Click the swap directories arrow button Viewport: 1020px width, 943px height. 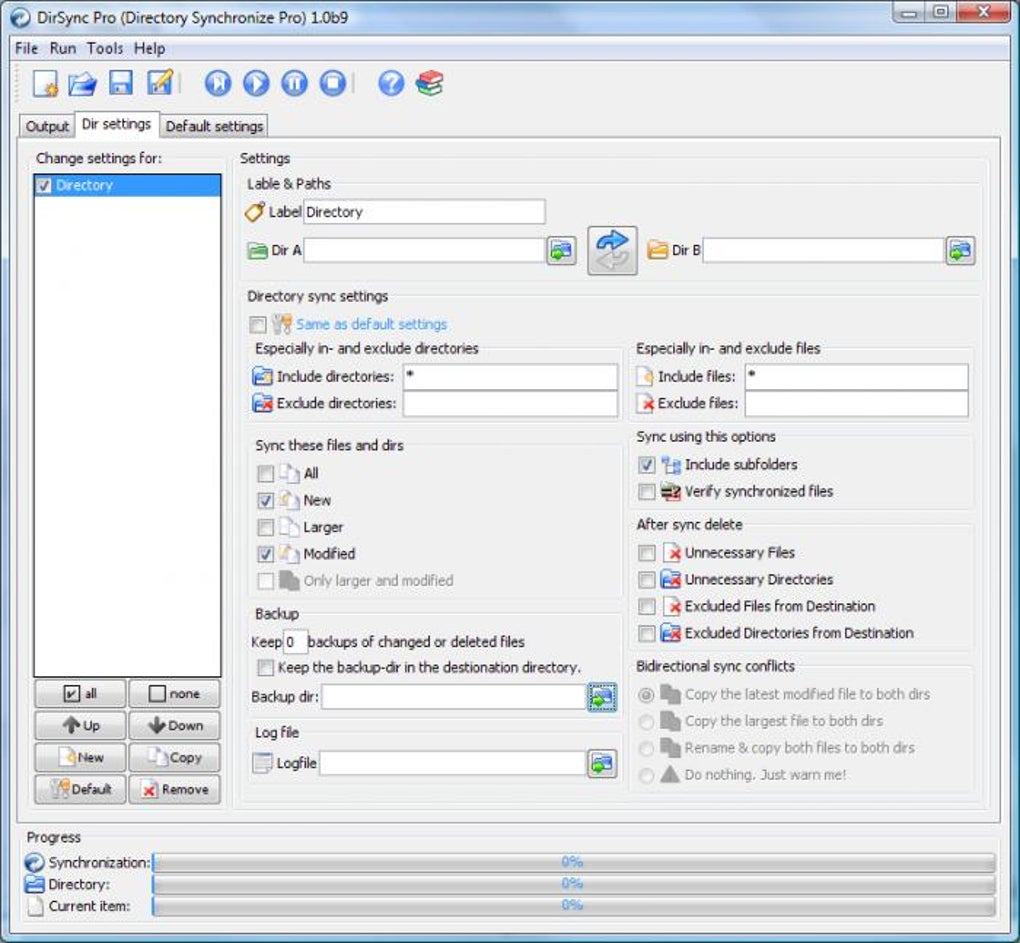coord(612,250)
